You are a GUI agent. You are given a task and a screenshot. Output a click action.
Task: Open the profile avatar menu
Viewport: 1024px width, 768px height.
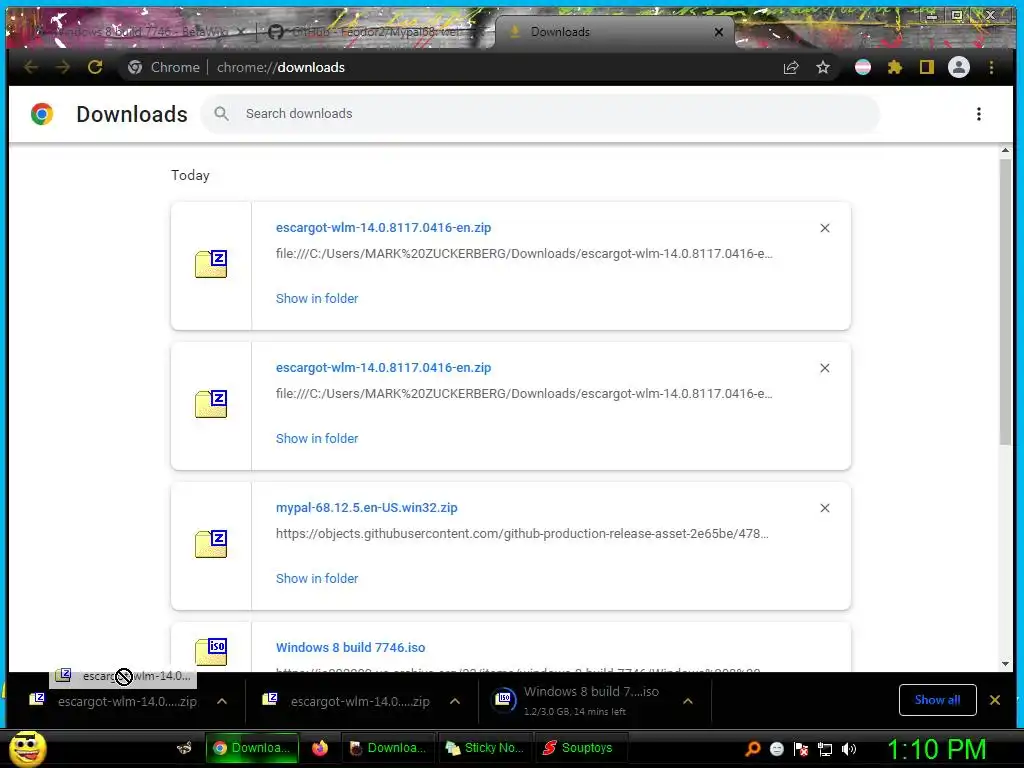[x=959, y=67]
